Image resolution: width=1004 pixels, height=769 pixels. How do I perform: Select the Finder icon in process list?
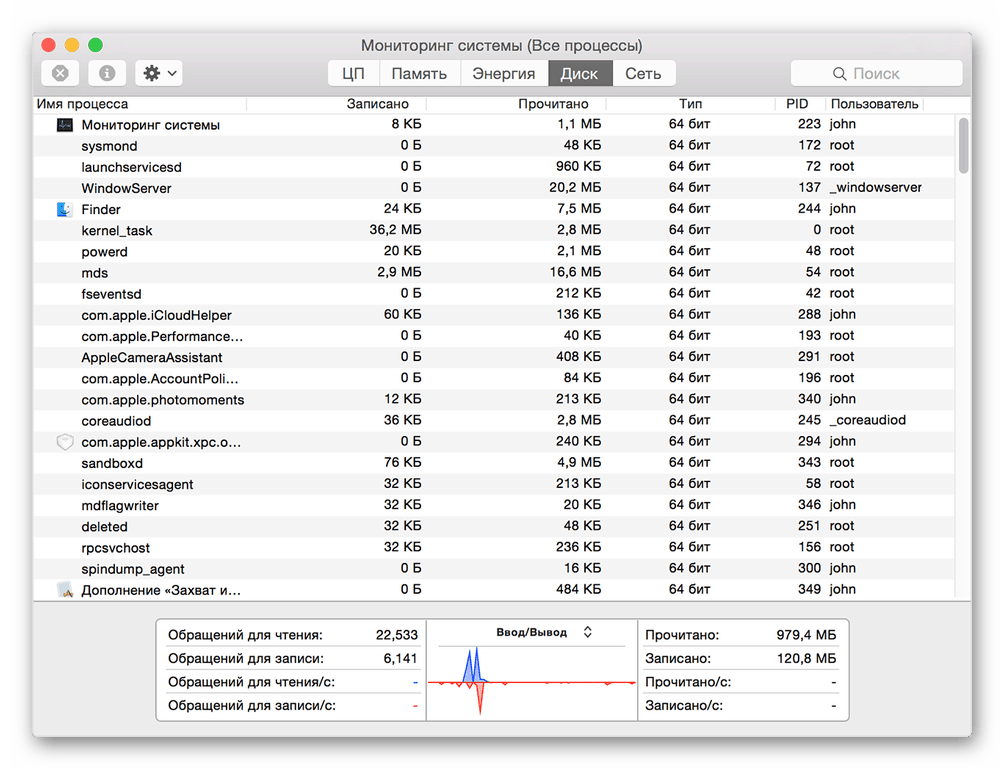pyautogui.click(x=64, y=209)
